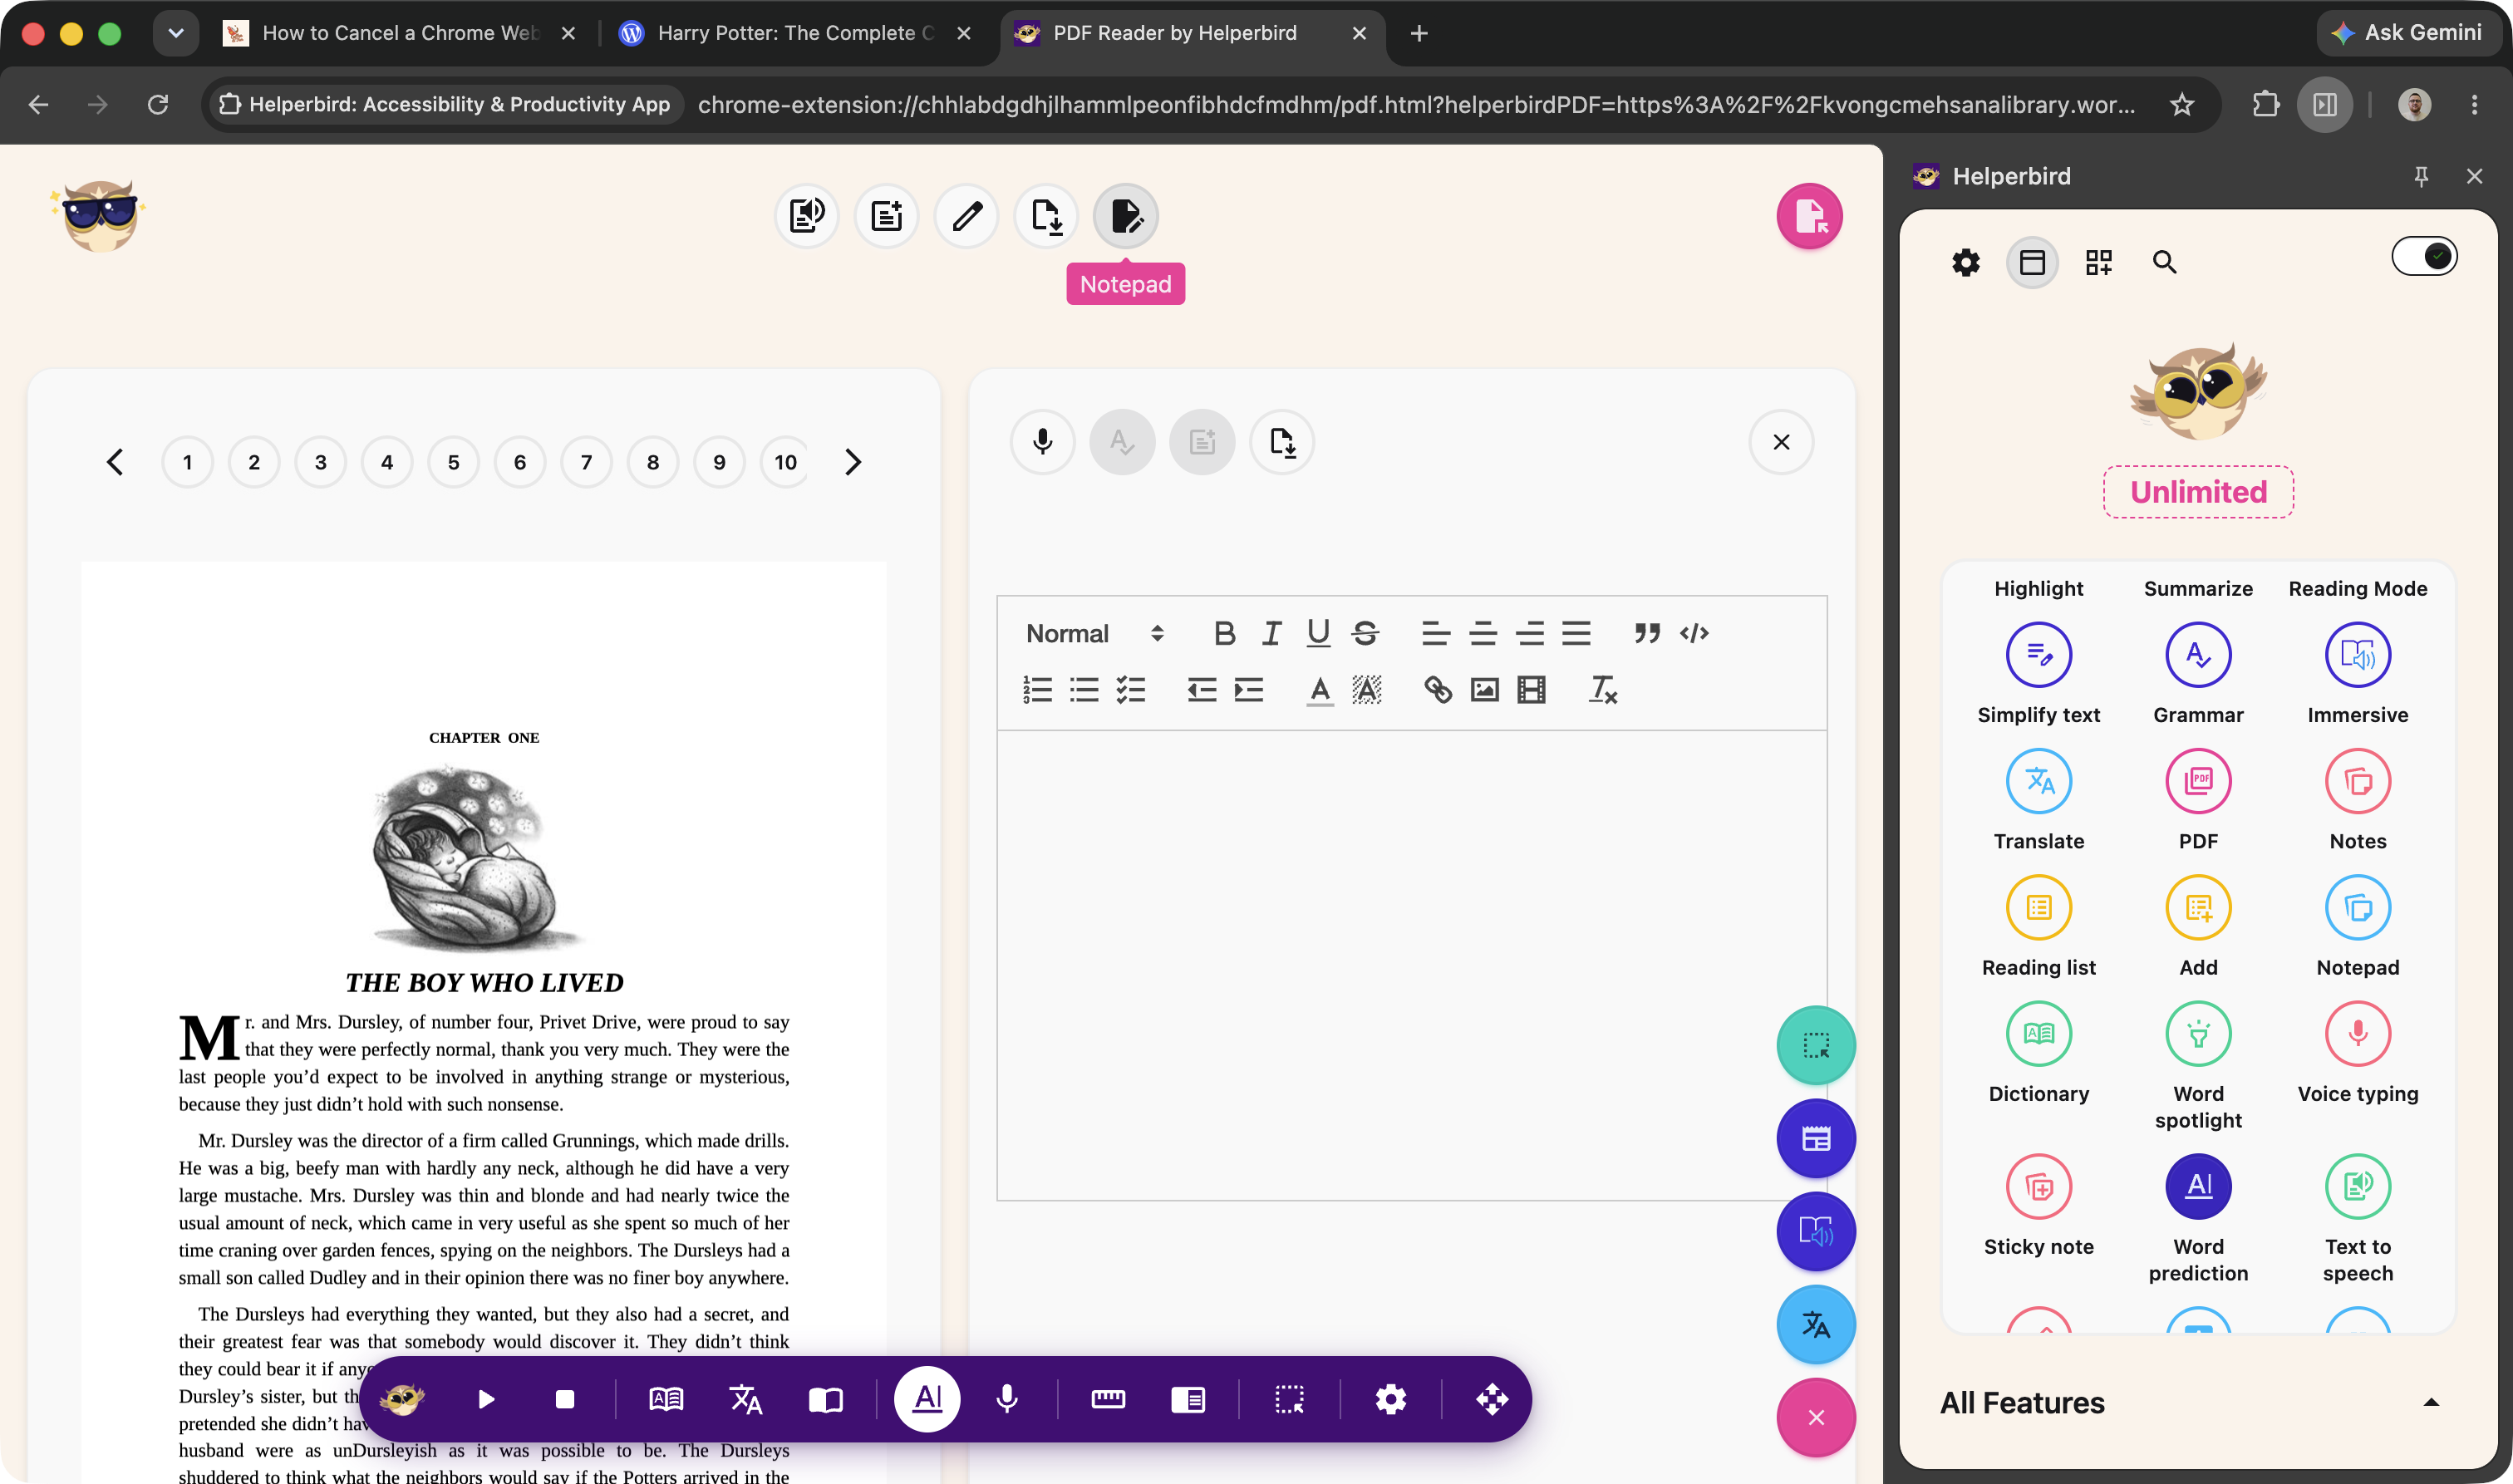Insert an image into the notepad
Viewport: 2513px width, 1484px height.
pyautogui.click(x=1485, y=690)
